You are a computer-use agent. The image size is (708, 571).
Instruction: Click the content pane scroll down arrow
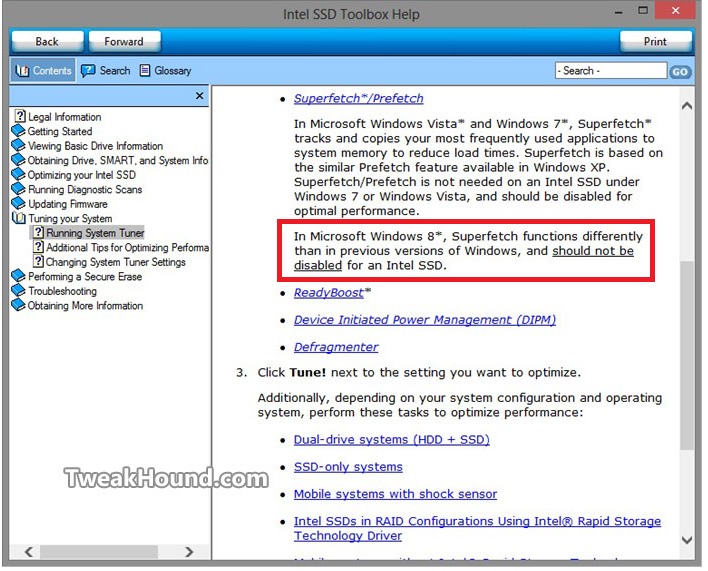tap(687, 540)
